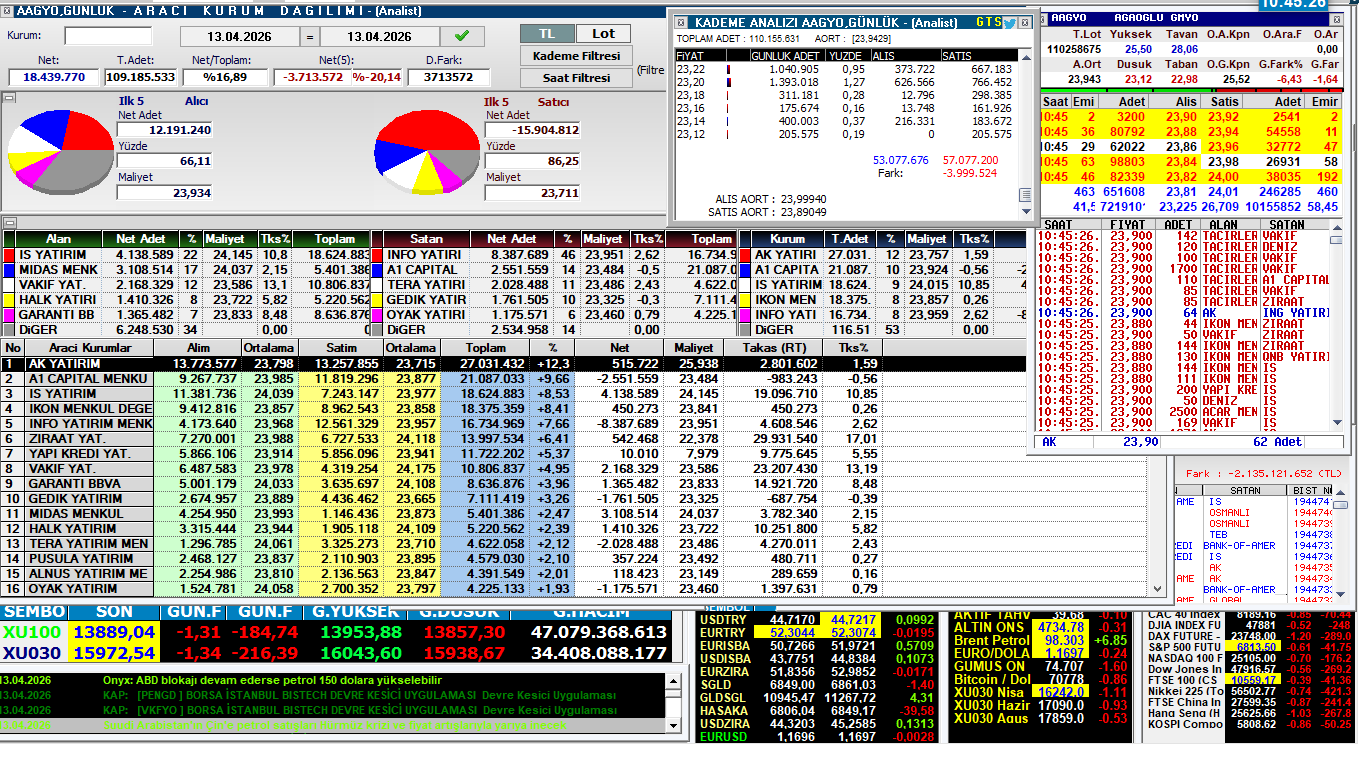Click the red color swatch next to IS YATIRIM
The height and width of the screenshot is (768, 1366).
click(9, 255)
